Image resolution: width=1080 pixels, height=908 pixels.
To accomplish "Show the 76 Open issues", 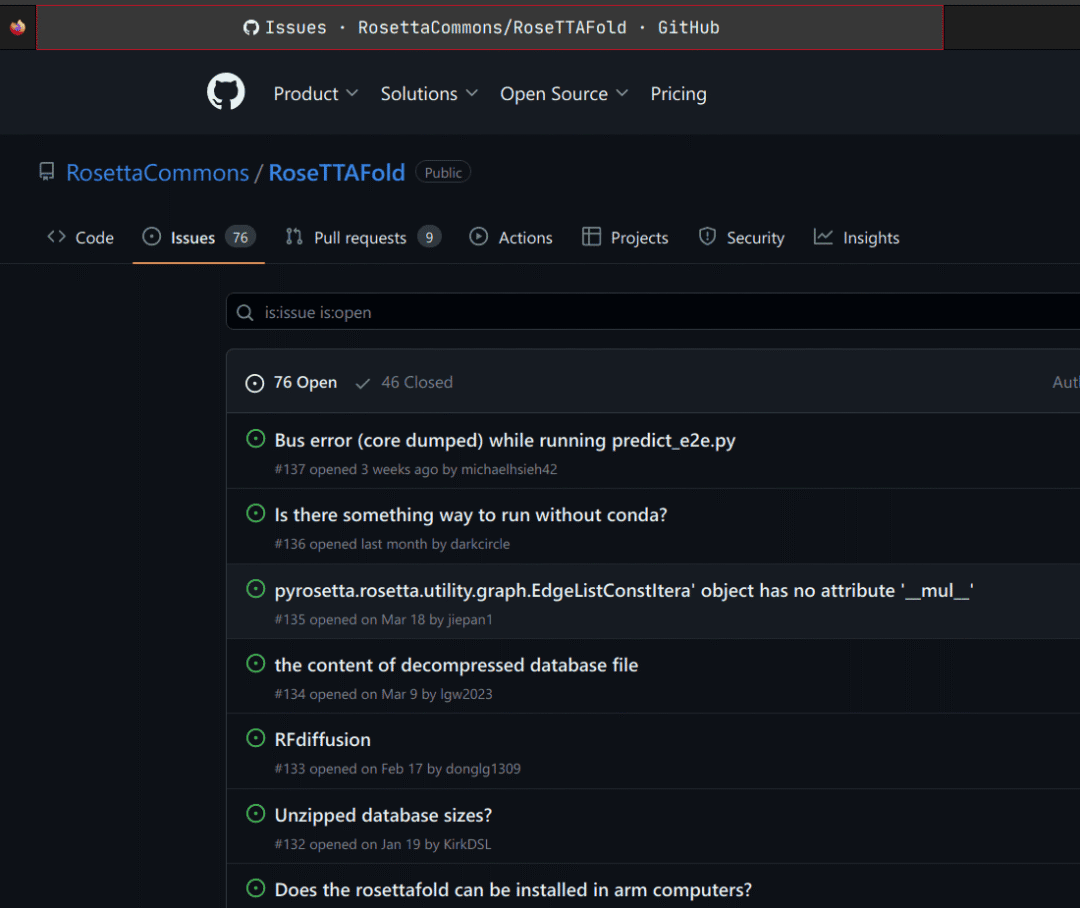I will click(x=291, y=382).
